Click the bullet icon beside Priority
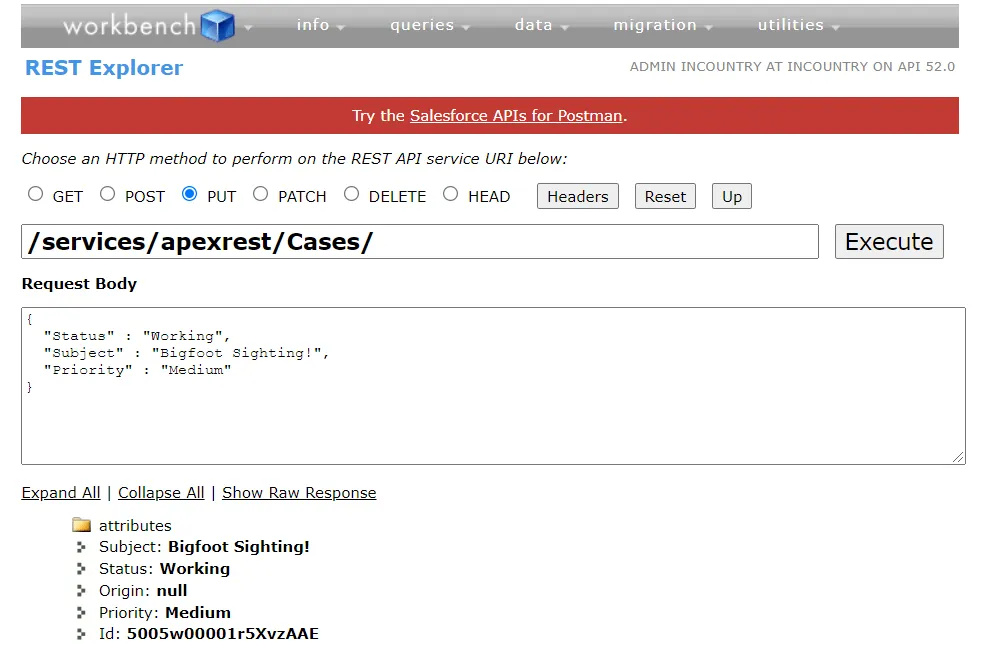 coord(82,613)
